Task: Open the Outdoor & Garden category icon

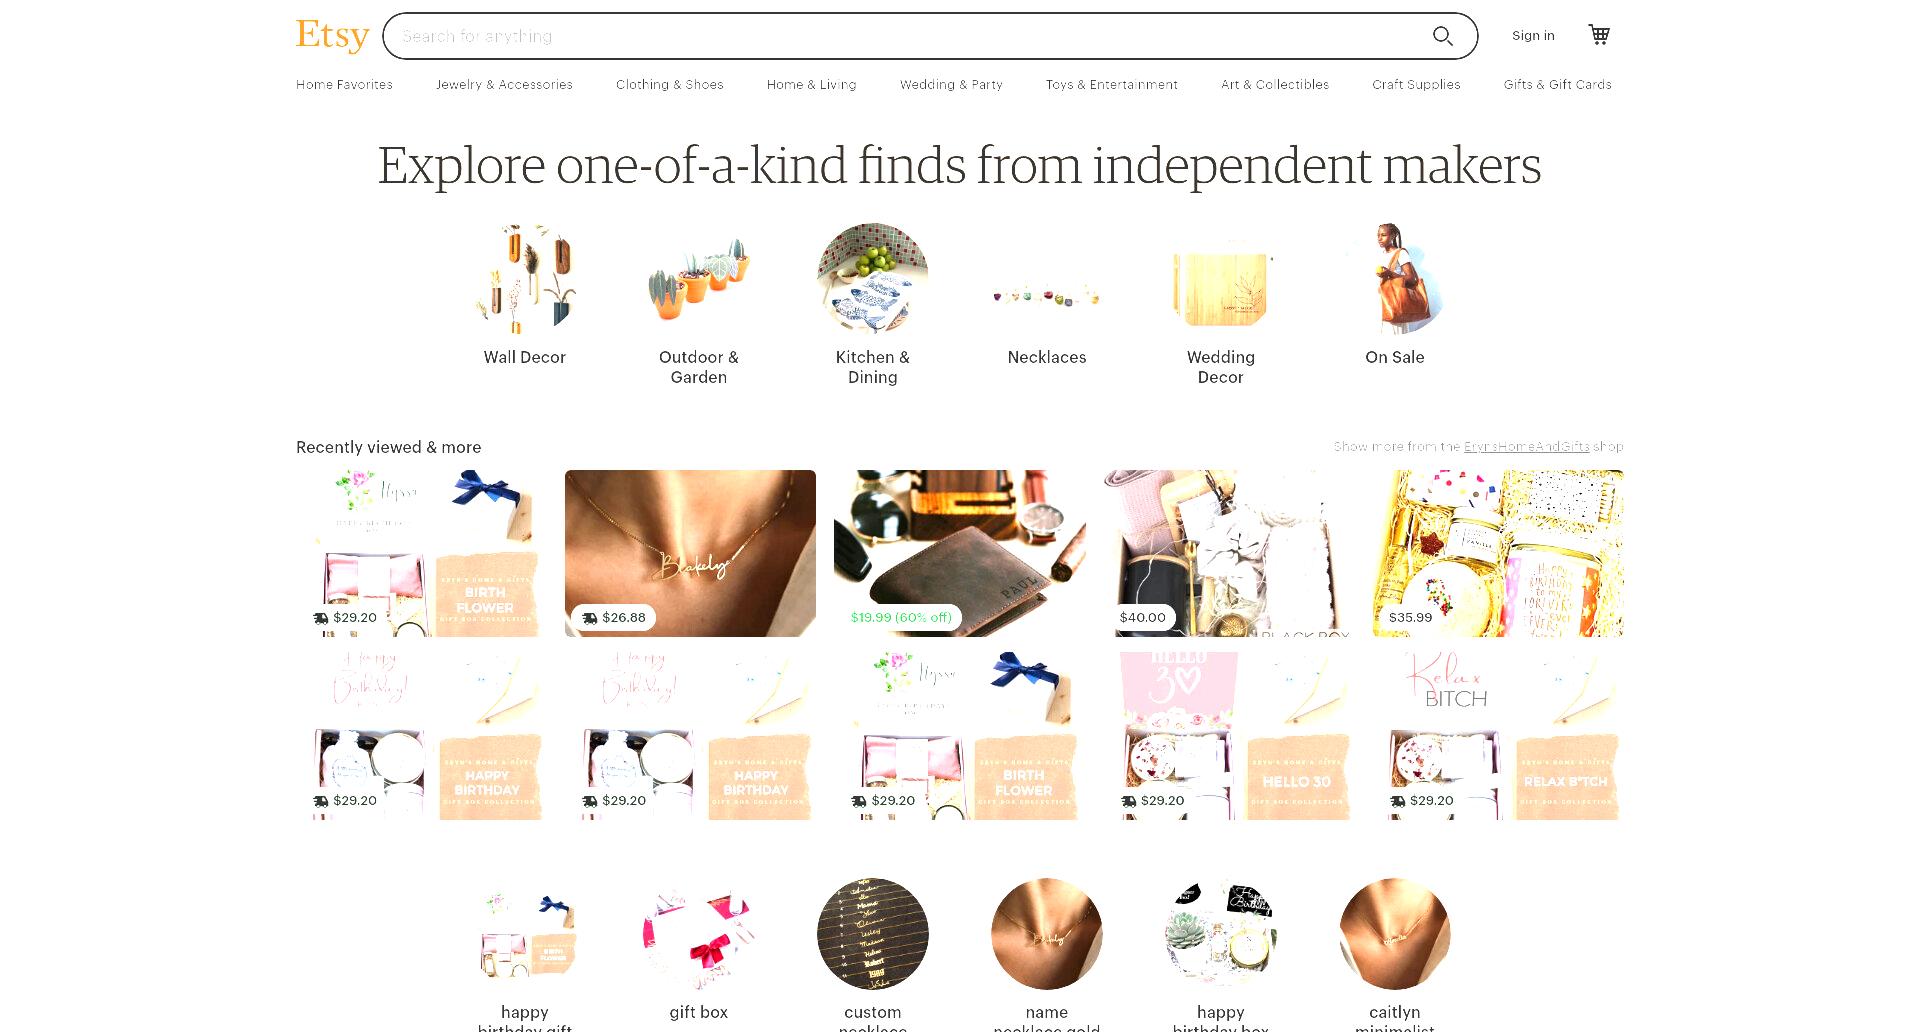Action: click(699, 278)
